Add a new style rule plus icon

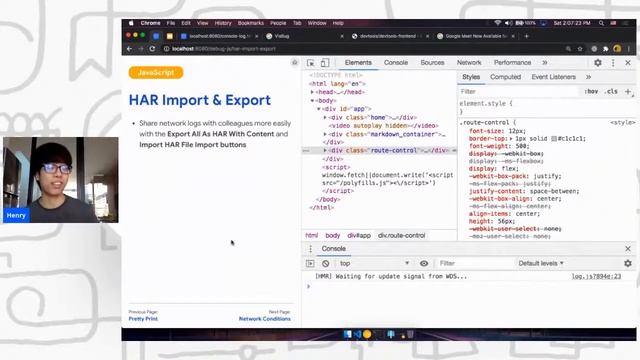click(628, 91)
